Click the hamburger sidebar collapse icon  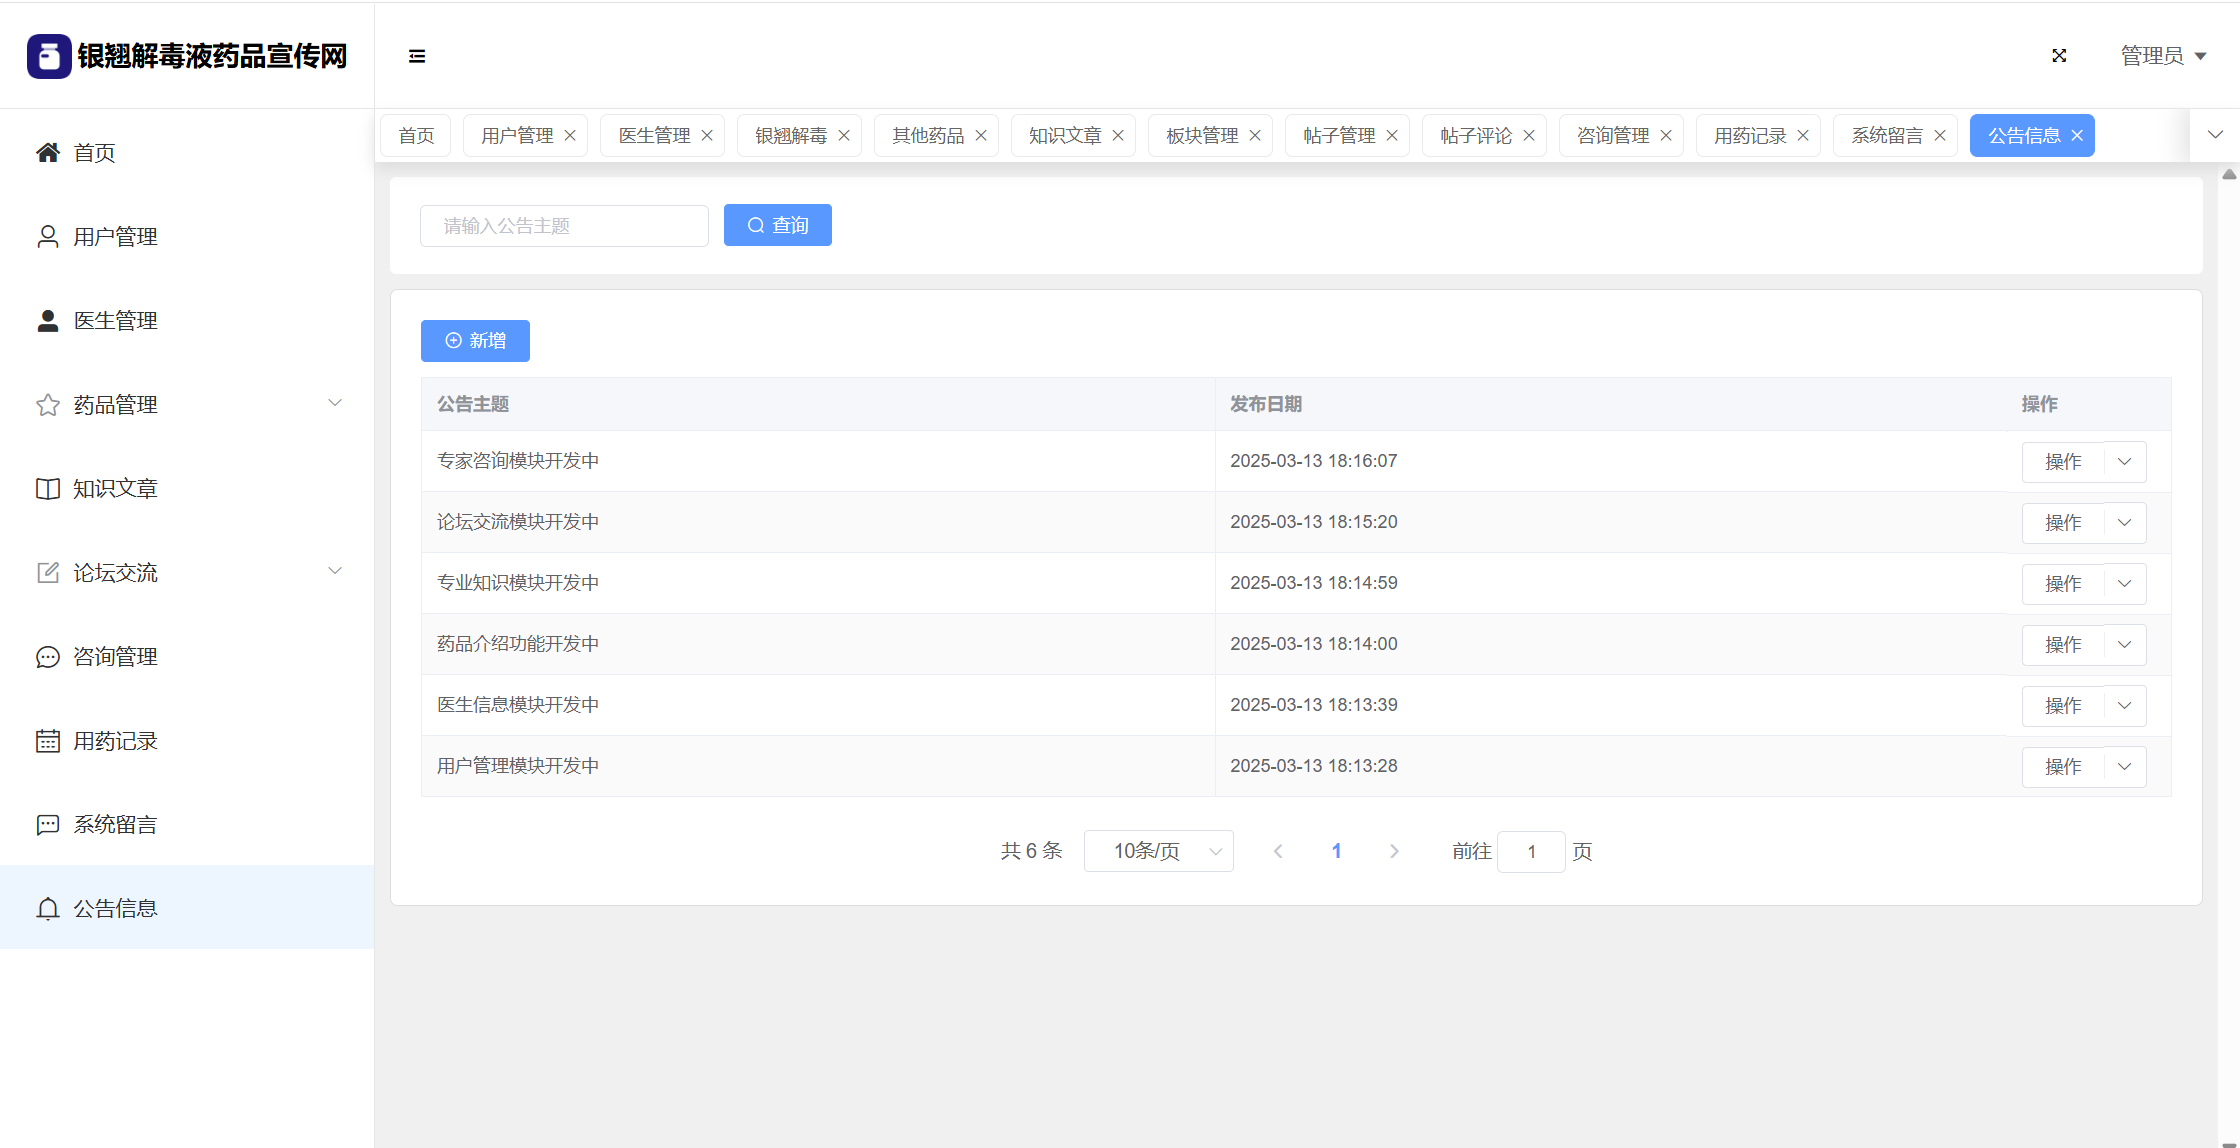click(x=417, y=56)
